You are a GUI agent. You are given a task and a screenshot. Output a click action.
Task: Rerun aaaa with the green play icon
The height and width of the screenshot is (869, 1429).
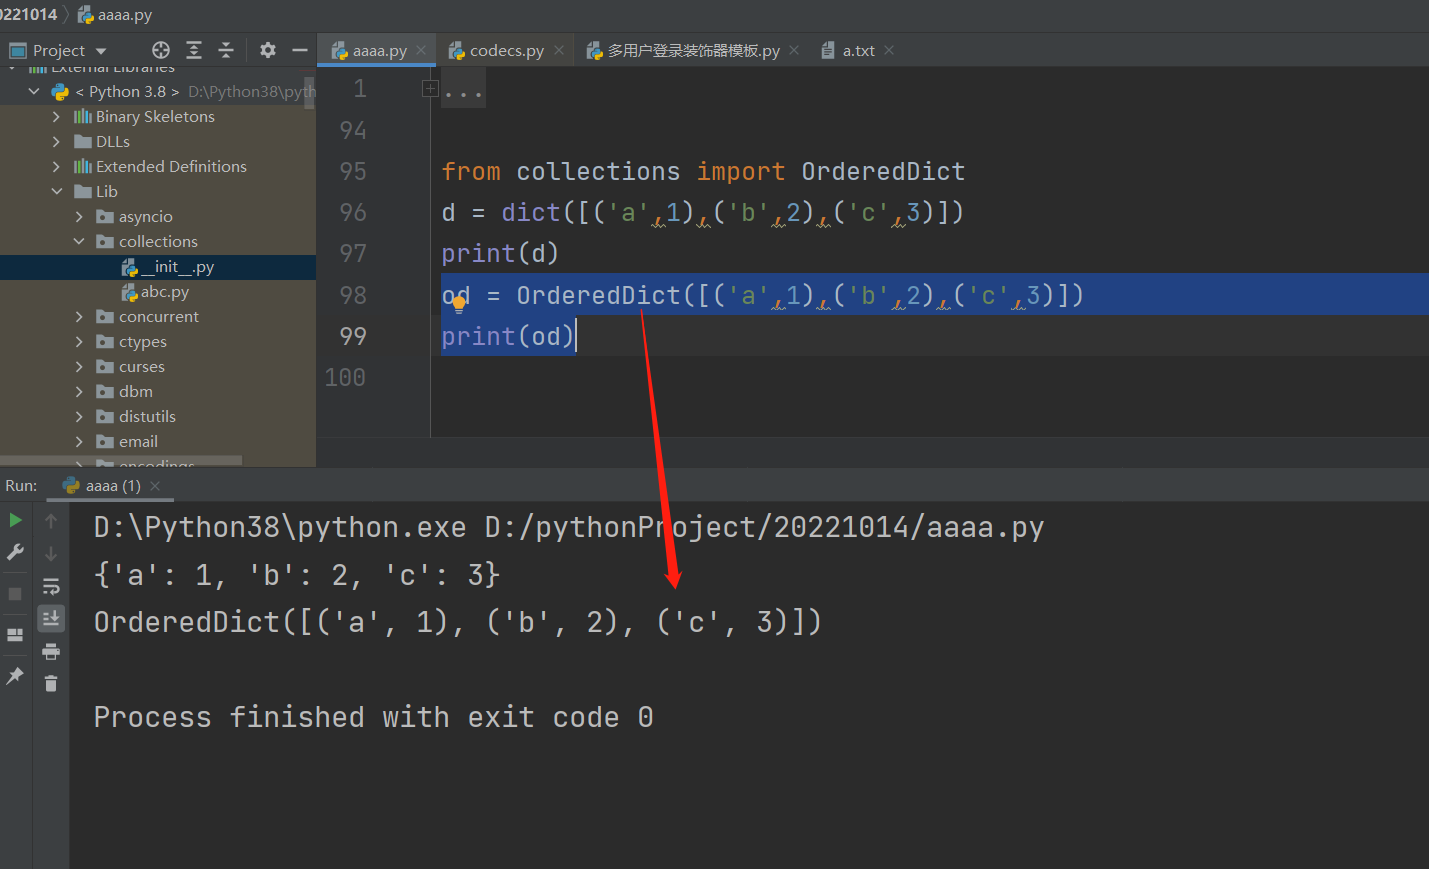pyautogui.click(x=15, y=520)
